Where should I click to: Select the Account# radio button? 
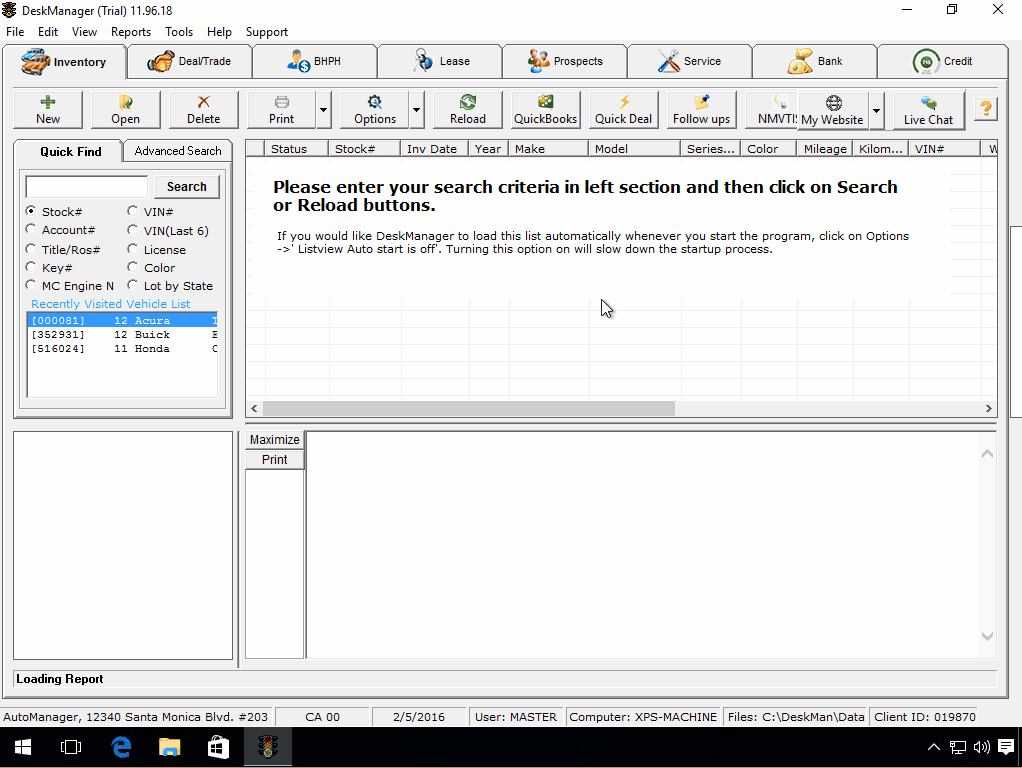[31, 229]
